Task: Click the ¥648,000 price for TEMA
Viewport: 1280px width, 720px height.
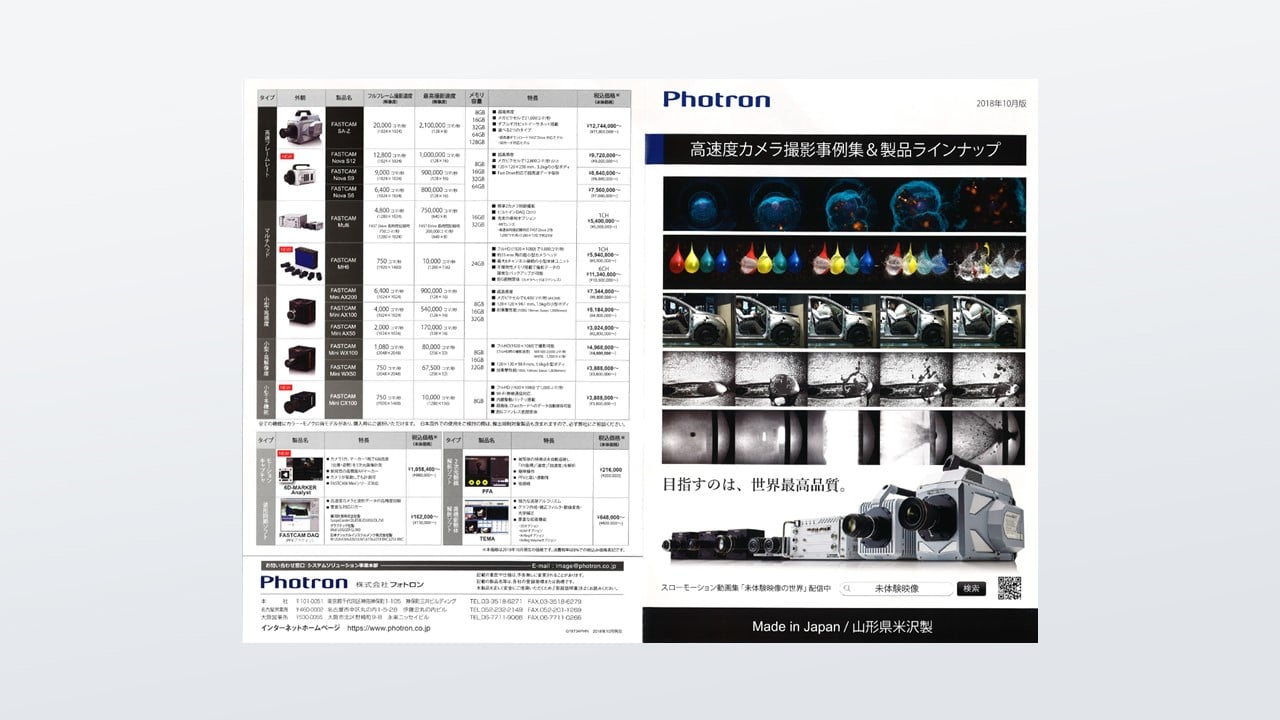Action: tap(610, 517)
